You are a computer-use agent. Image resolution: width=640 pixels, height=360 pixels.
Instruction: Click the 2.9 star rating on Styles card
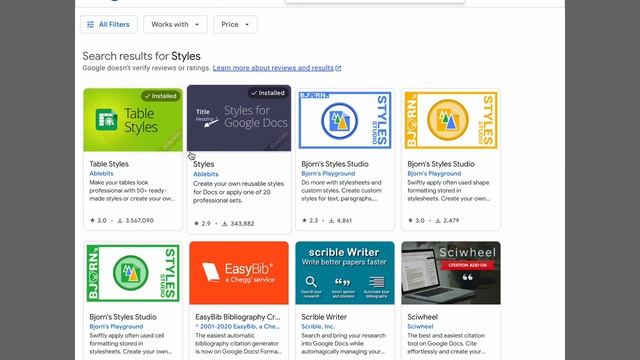202,224
